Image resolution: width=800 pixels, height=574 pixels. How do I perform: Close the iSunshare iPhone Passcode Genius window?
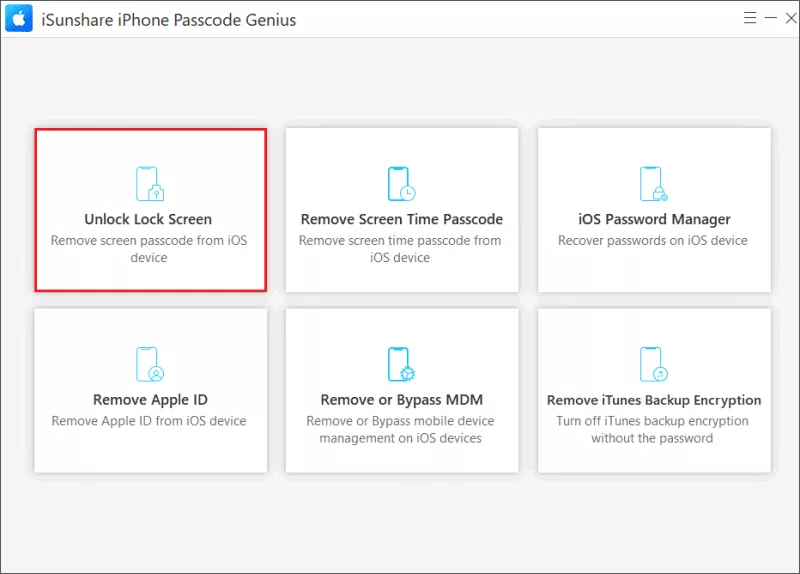[791, 18]
